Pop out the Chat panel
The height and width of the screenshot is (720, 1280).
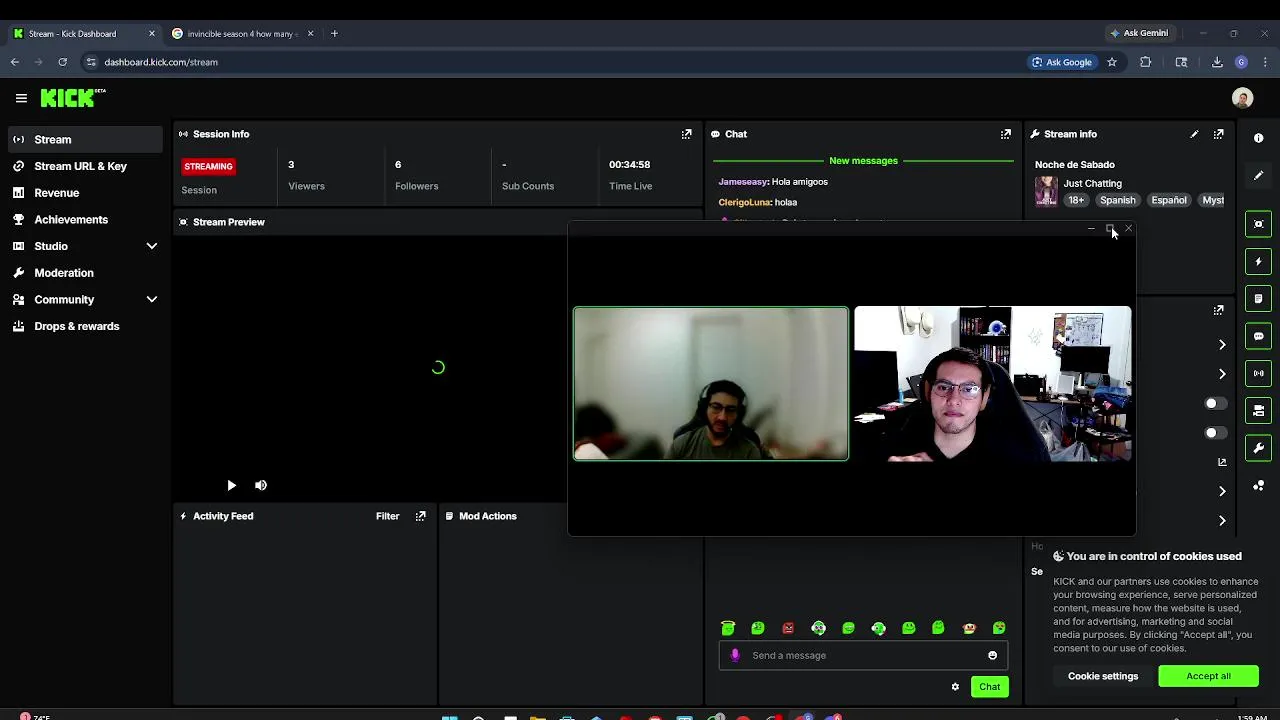point(1006,134)
